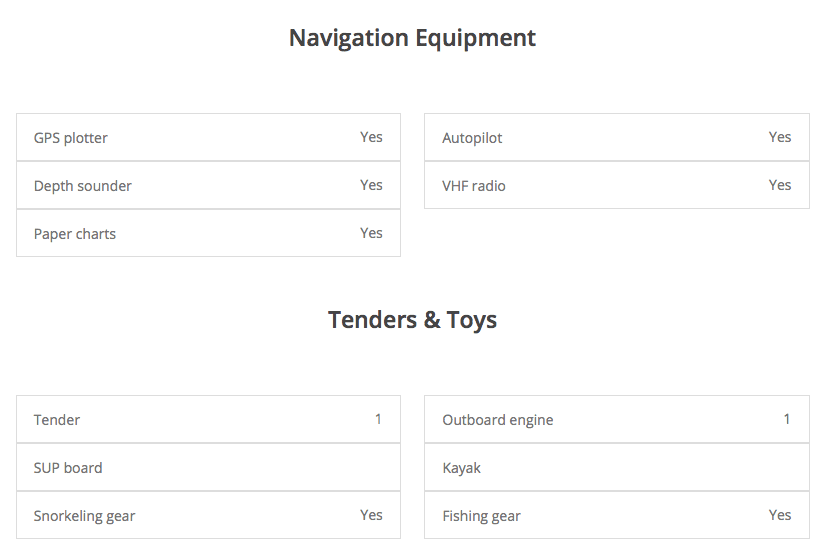Select the Autopilot label
The height and width of the screenshot is (552, 828).
pyautogui.click(x=472, y=138)
